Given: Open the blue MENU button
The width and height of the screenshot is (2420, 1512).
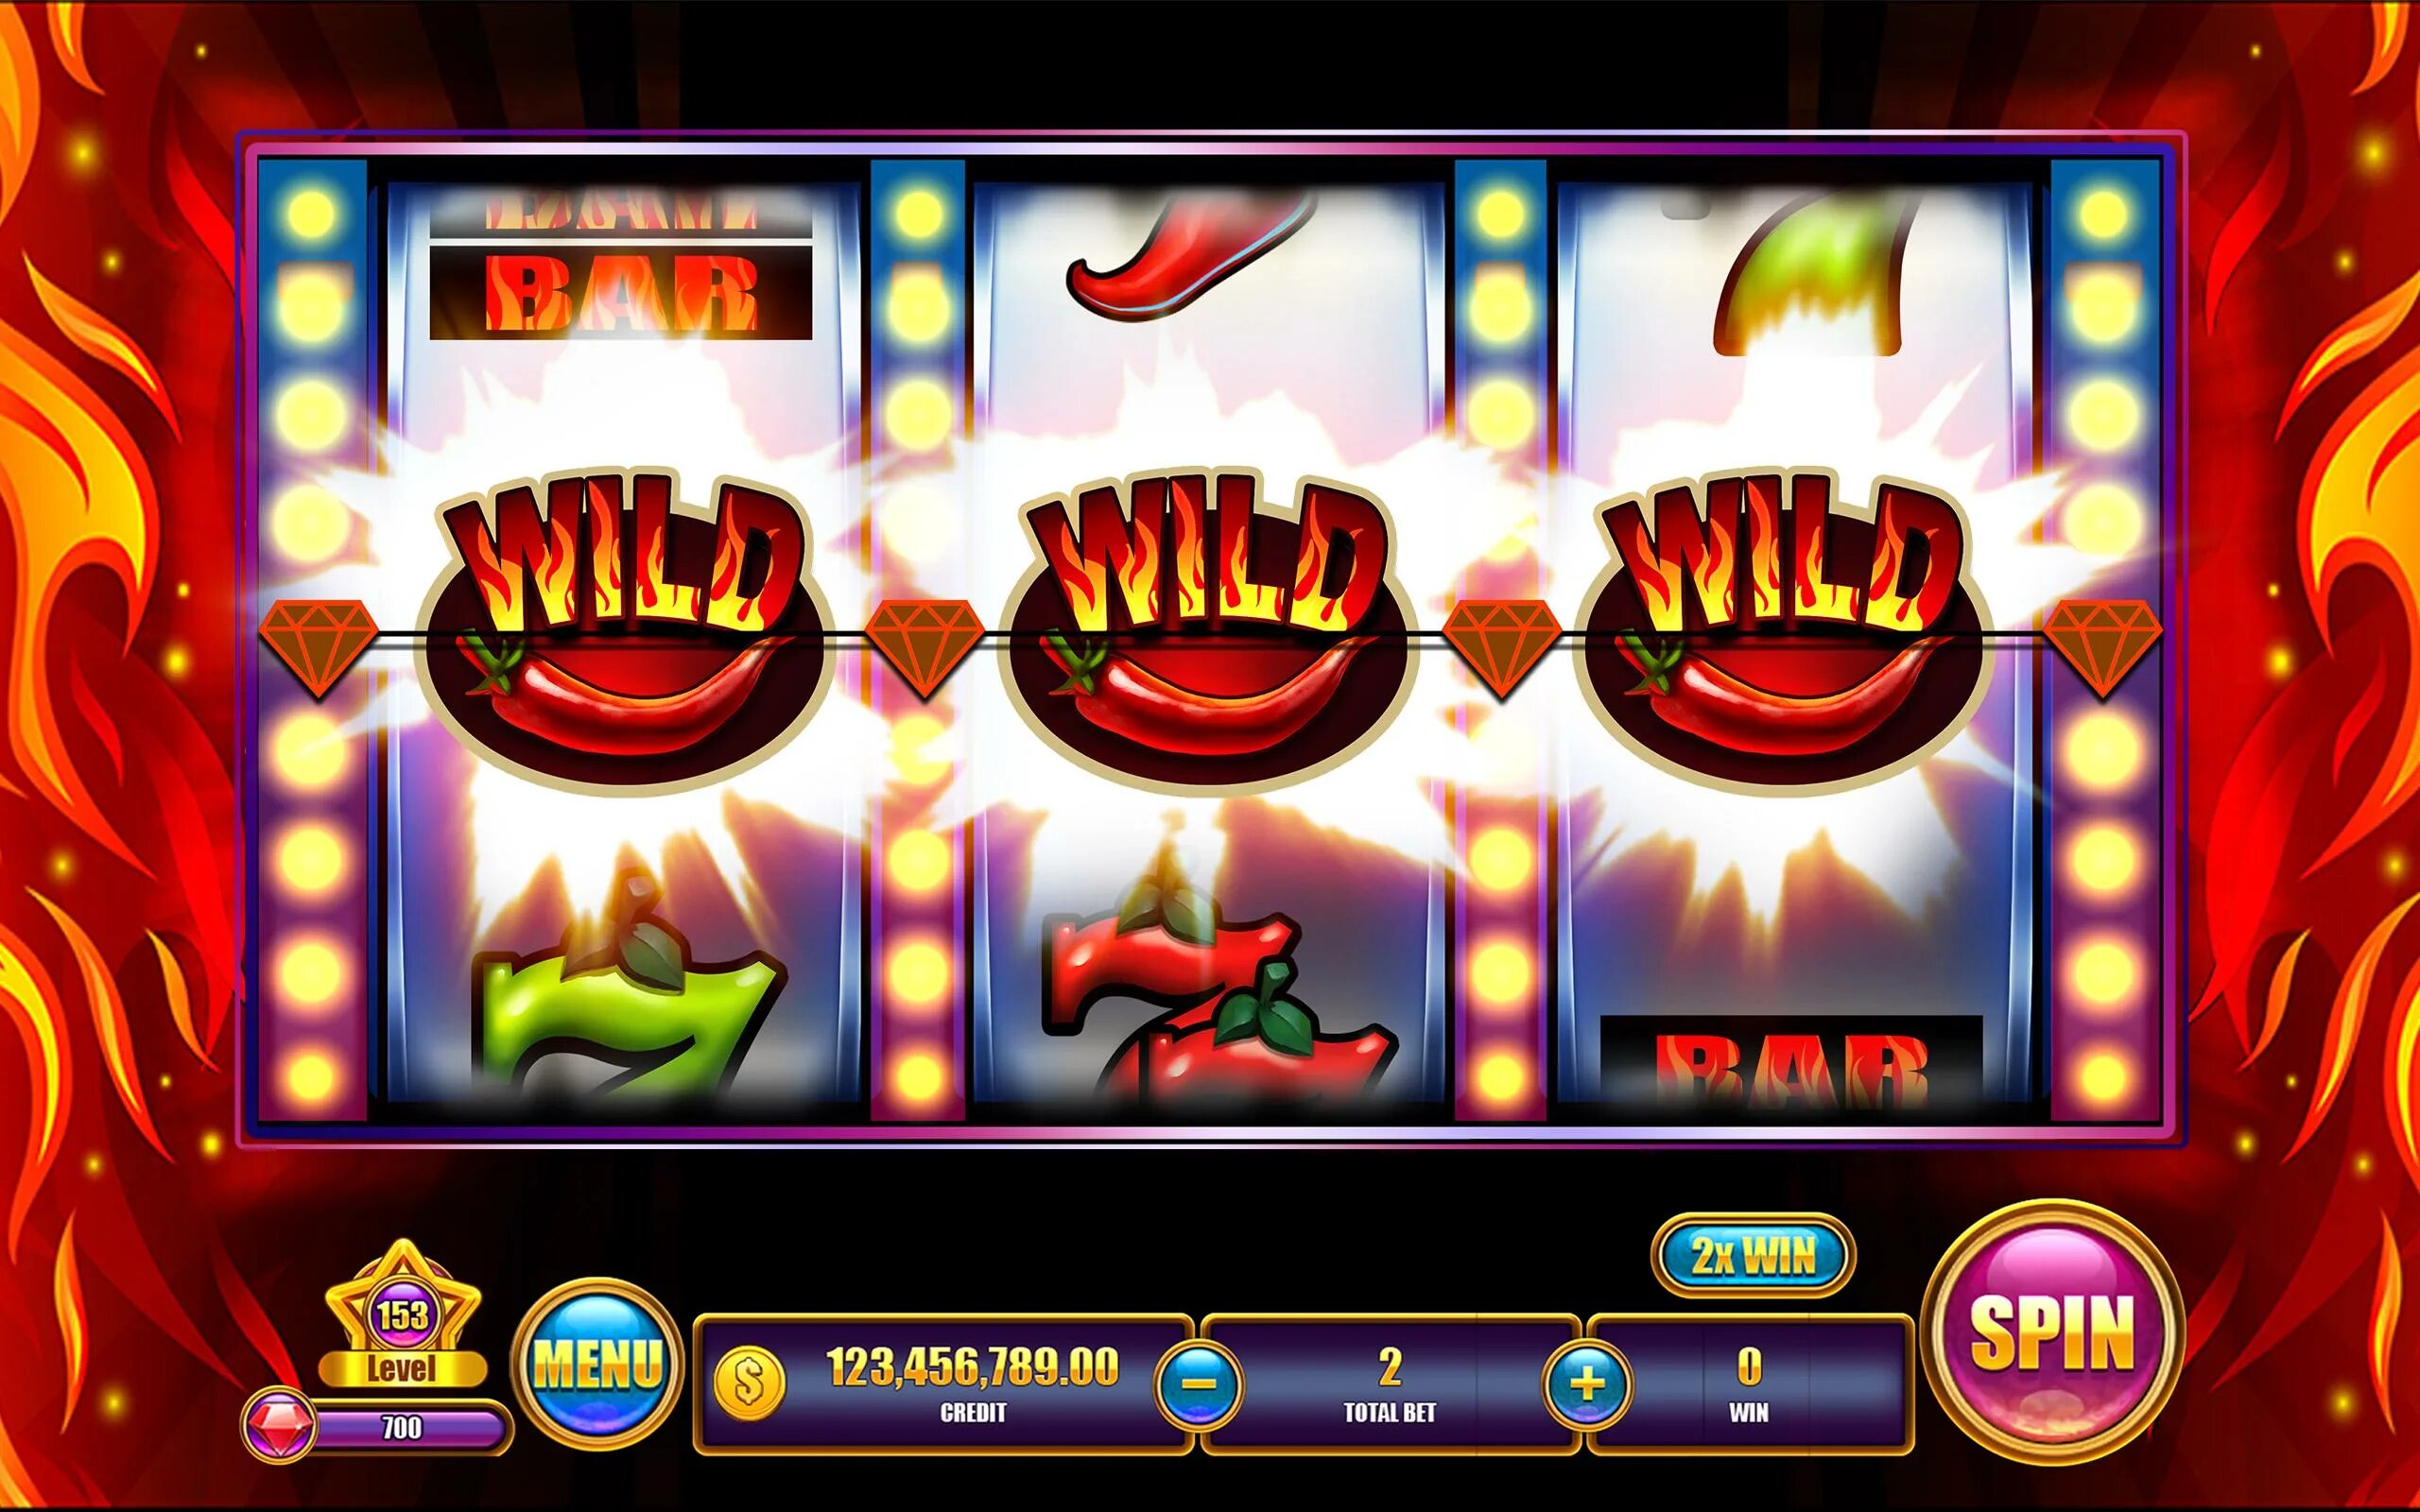Looking at the screenshot, I should tap(598, 1362).
